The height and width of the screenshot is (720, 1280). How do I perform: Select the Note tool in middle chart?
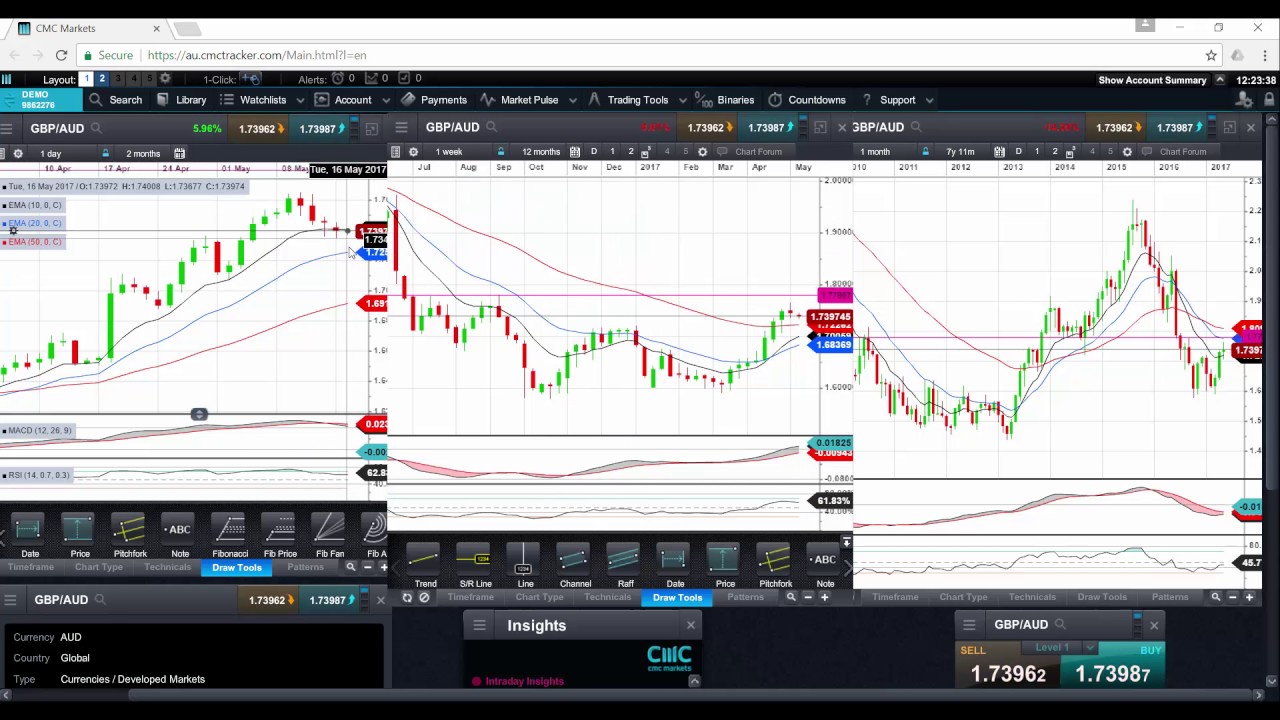pos(825,566)
